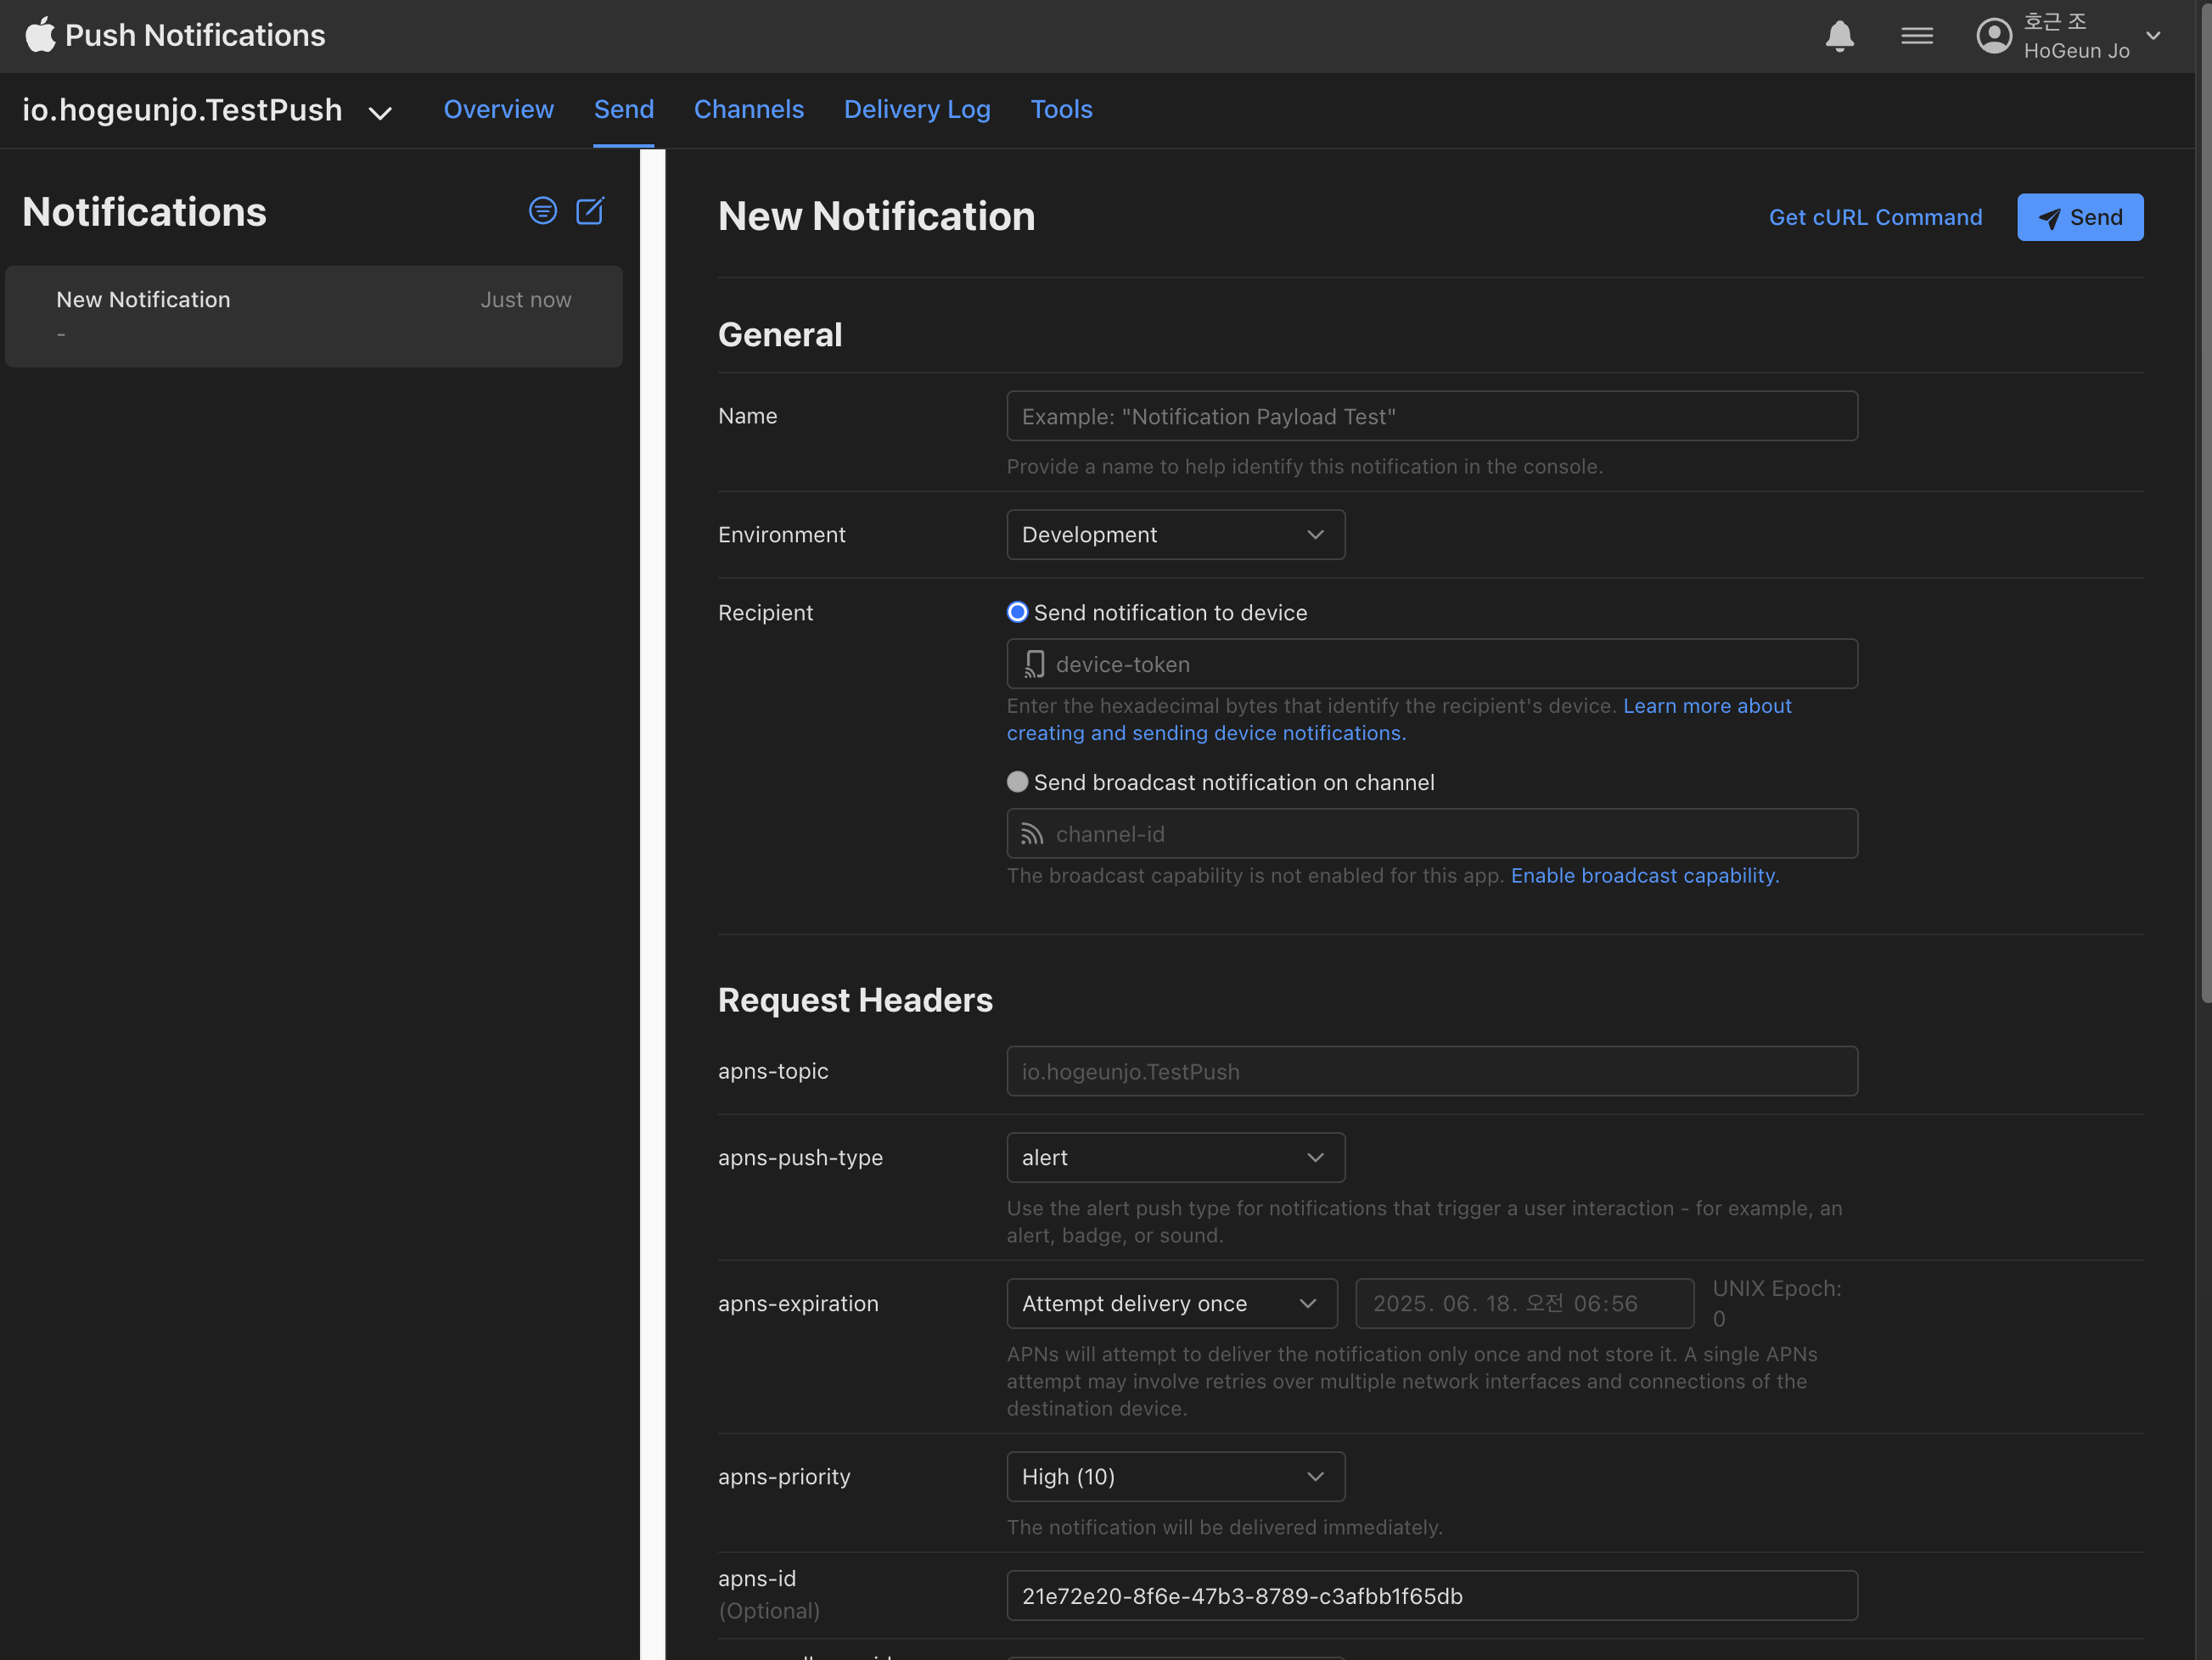
Task: Click the compose new notification icon
Action: point(590,211)
